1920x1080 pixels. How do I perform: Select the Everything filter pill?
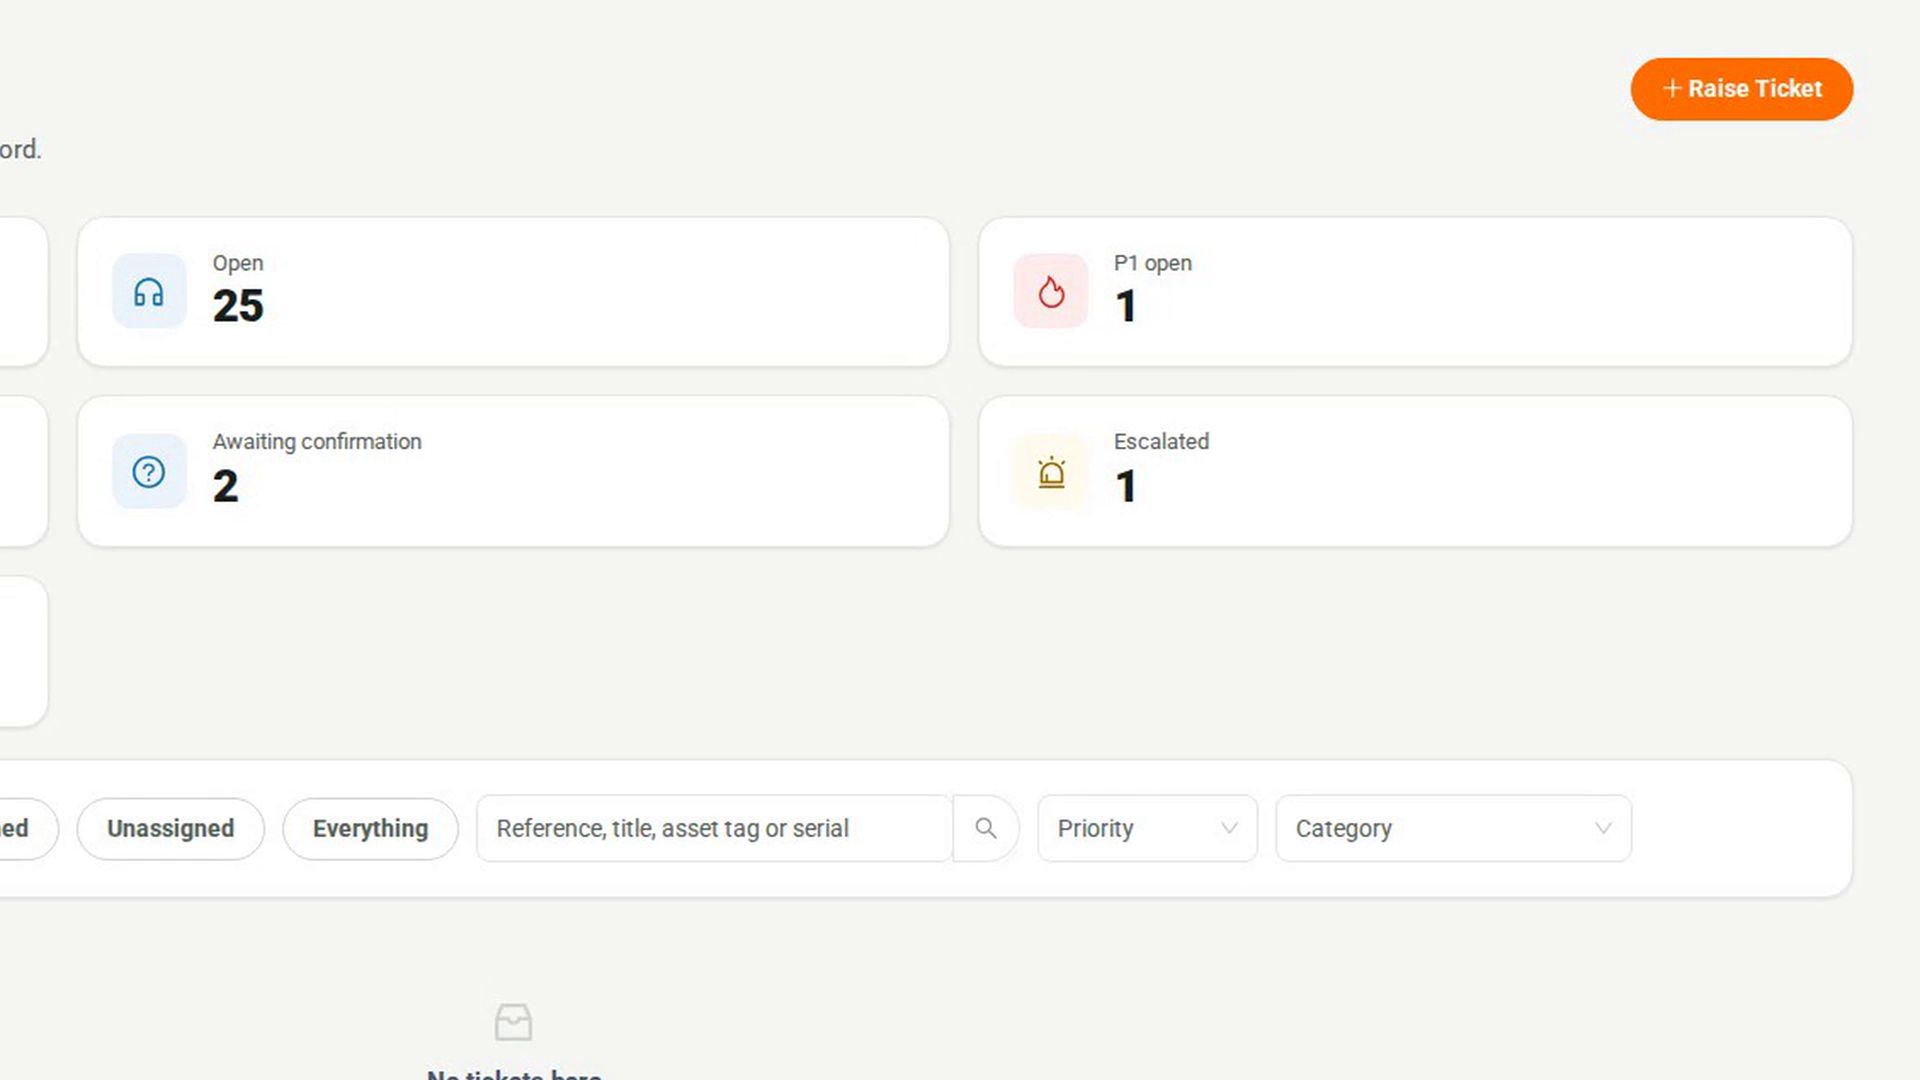[370, 829]
